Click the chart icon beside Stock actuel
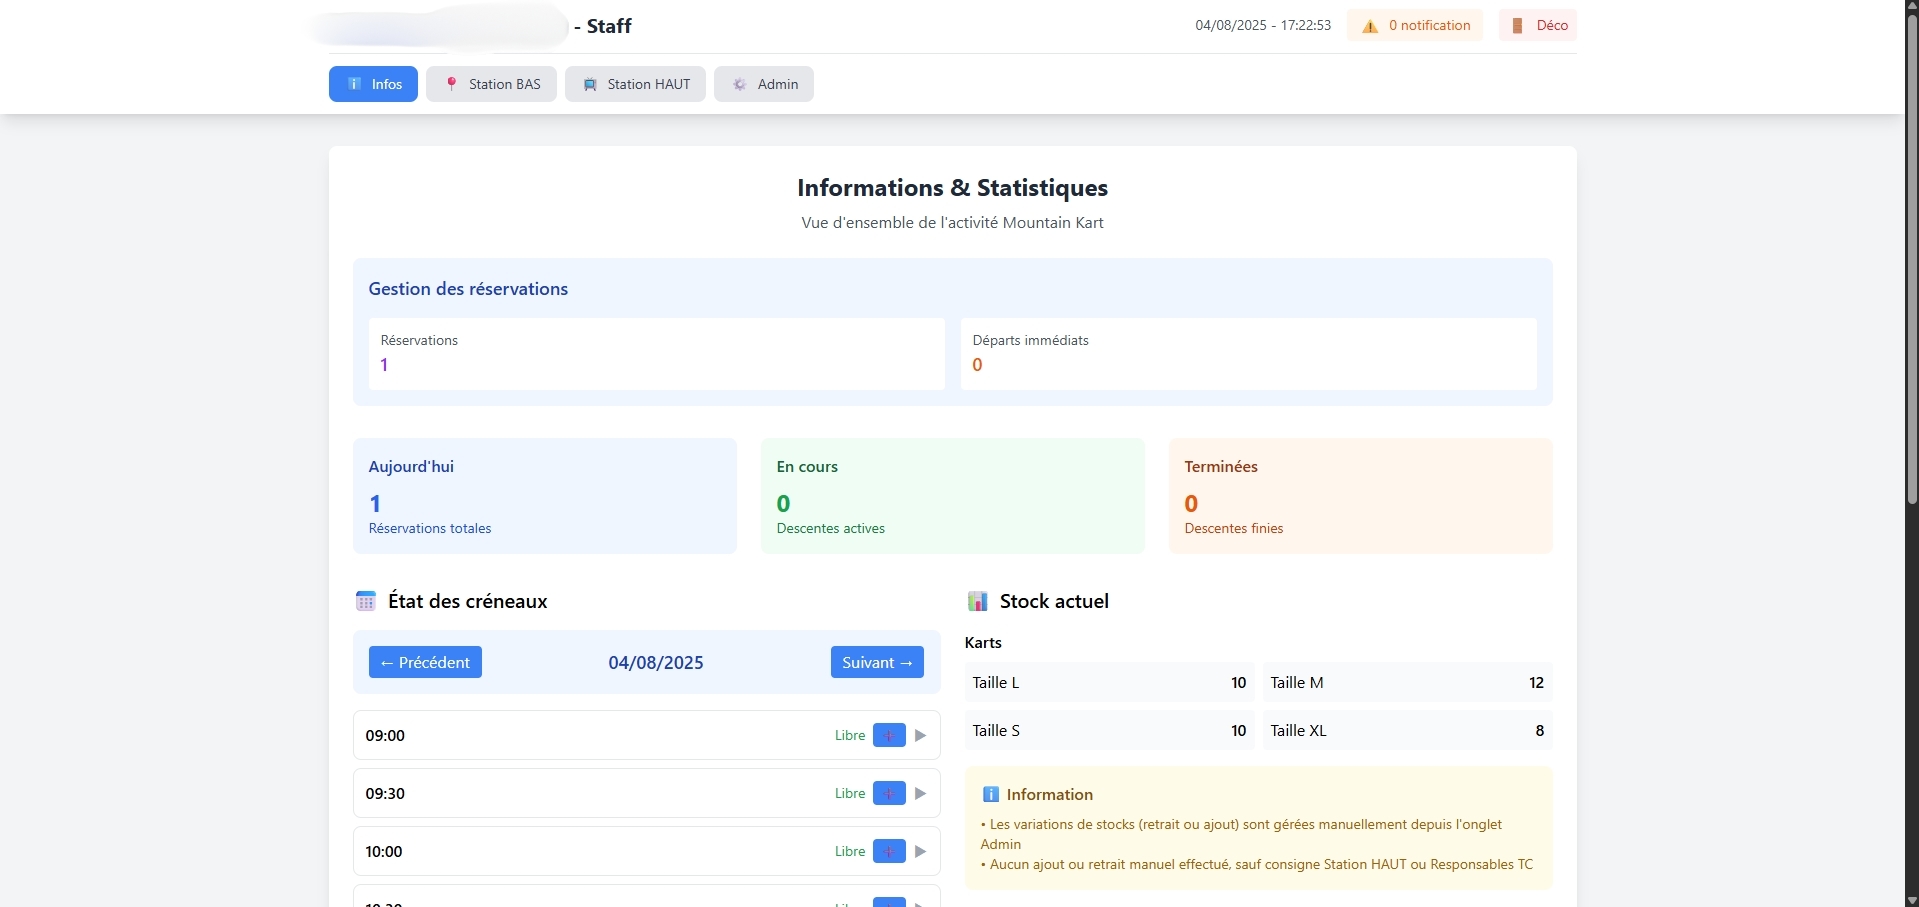The image size is (1919, 907). click(x=978, y=601)
